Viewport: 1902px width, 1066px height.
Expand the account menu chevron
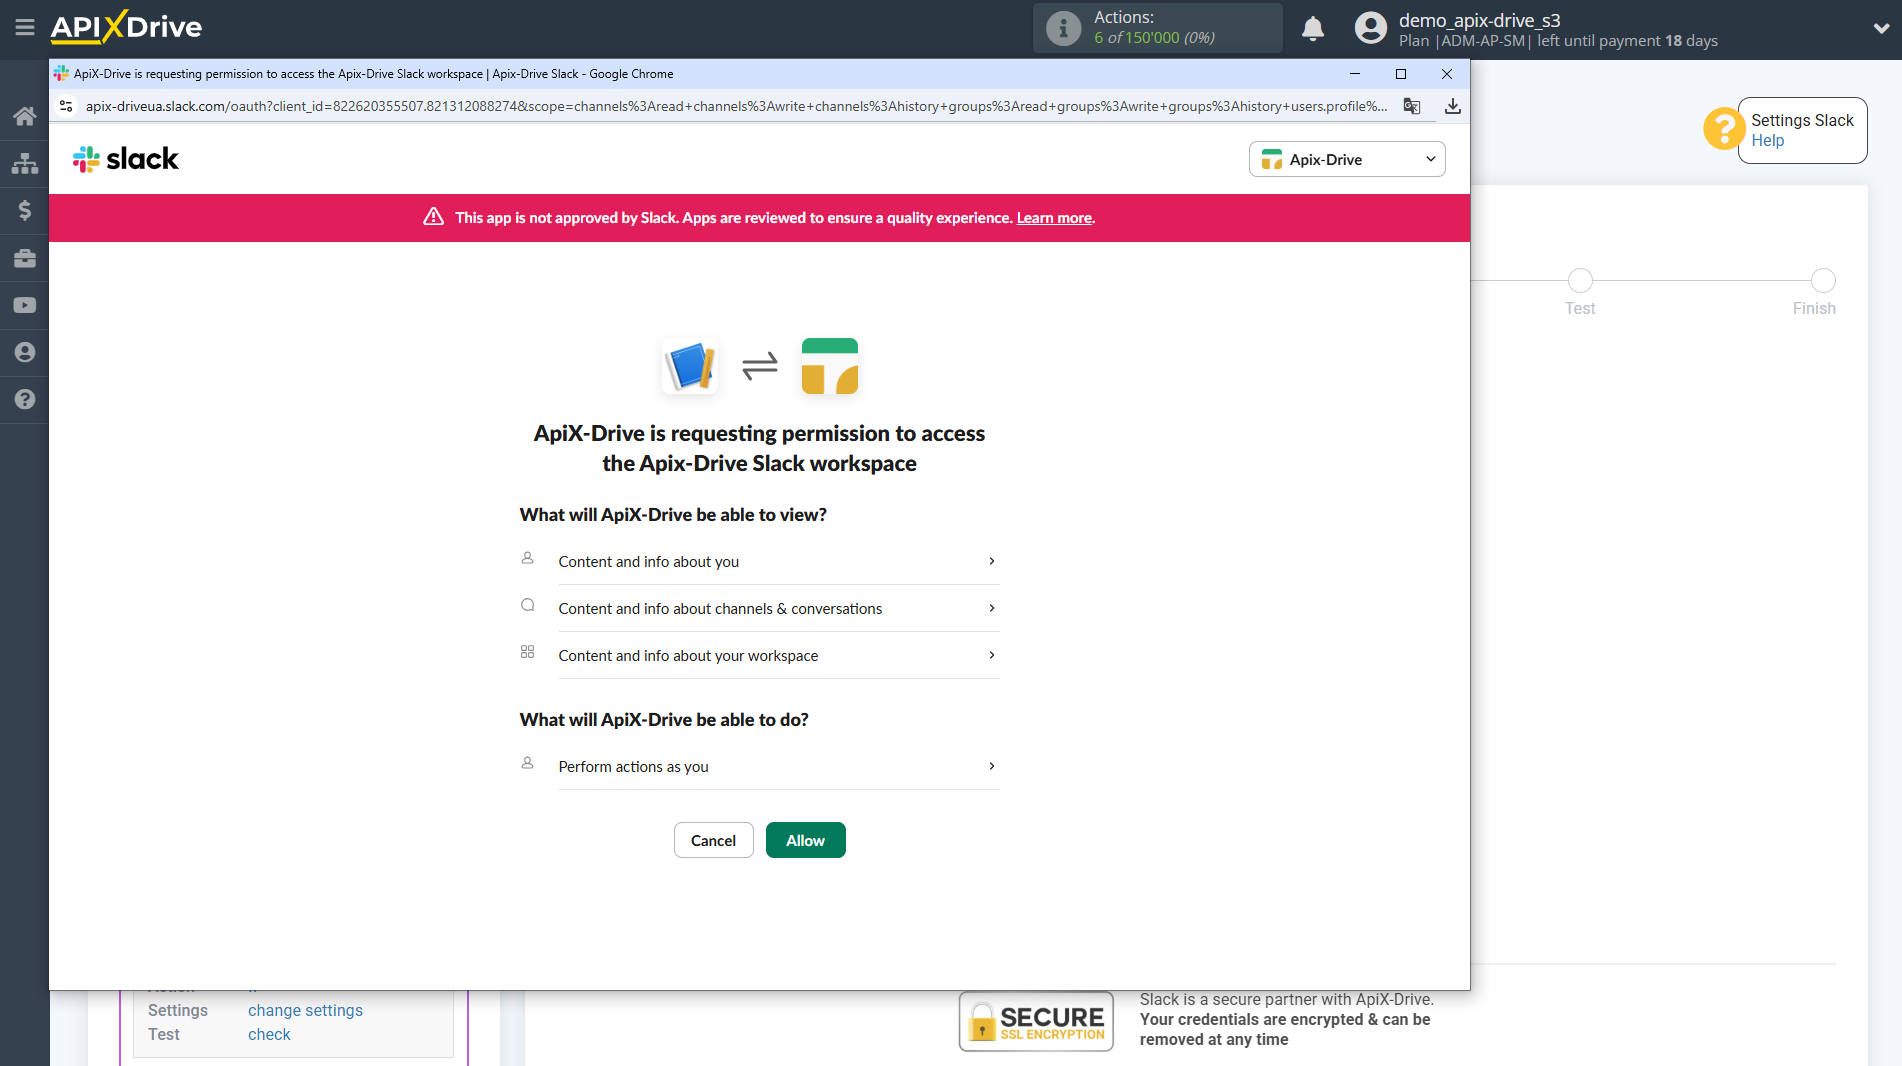1881,28
